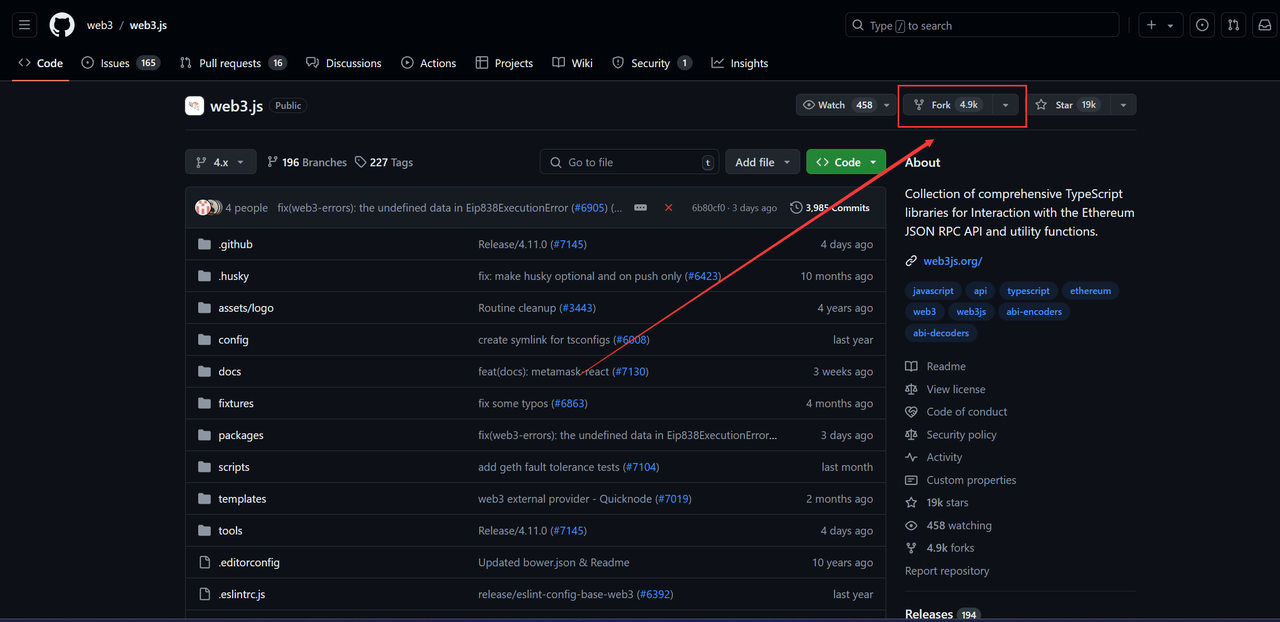Click the web3 owner breadcrumb link

(x=100, y=25)
